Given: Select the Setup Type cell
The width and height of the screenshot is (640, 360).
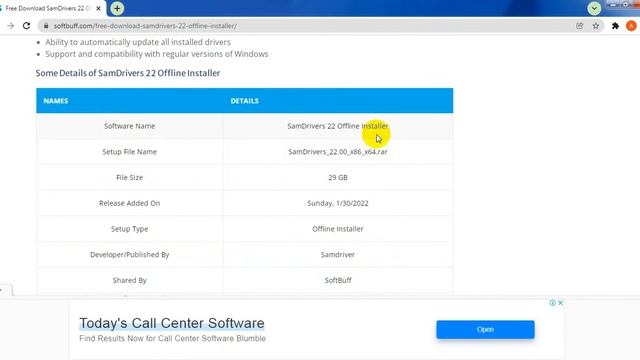Looking at the screenshot, I should 129,229.
